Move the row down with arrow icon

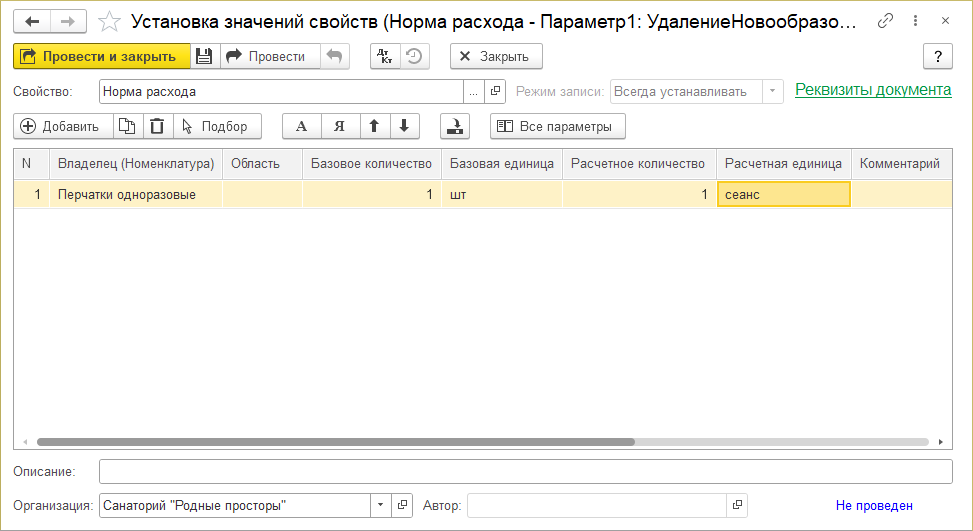pyautogui.click(x=403, y=126)
